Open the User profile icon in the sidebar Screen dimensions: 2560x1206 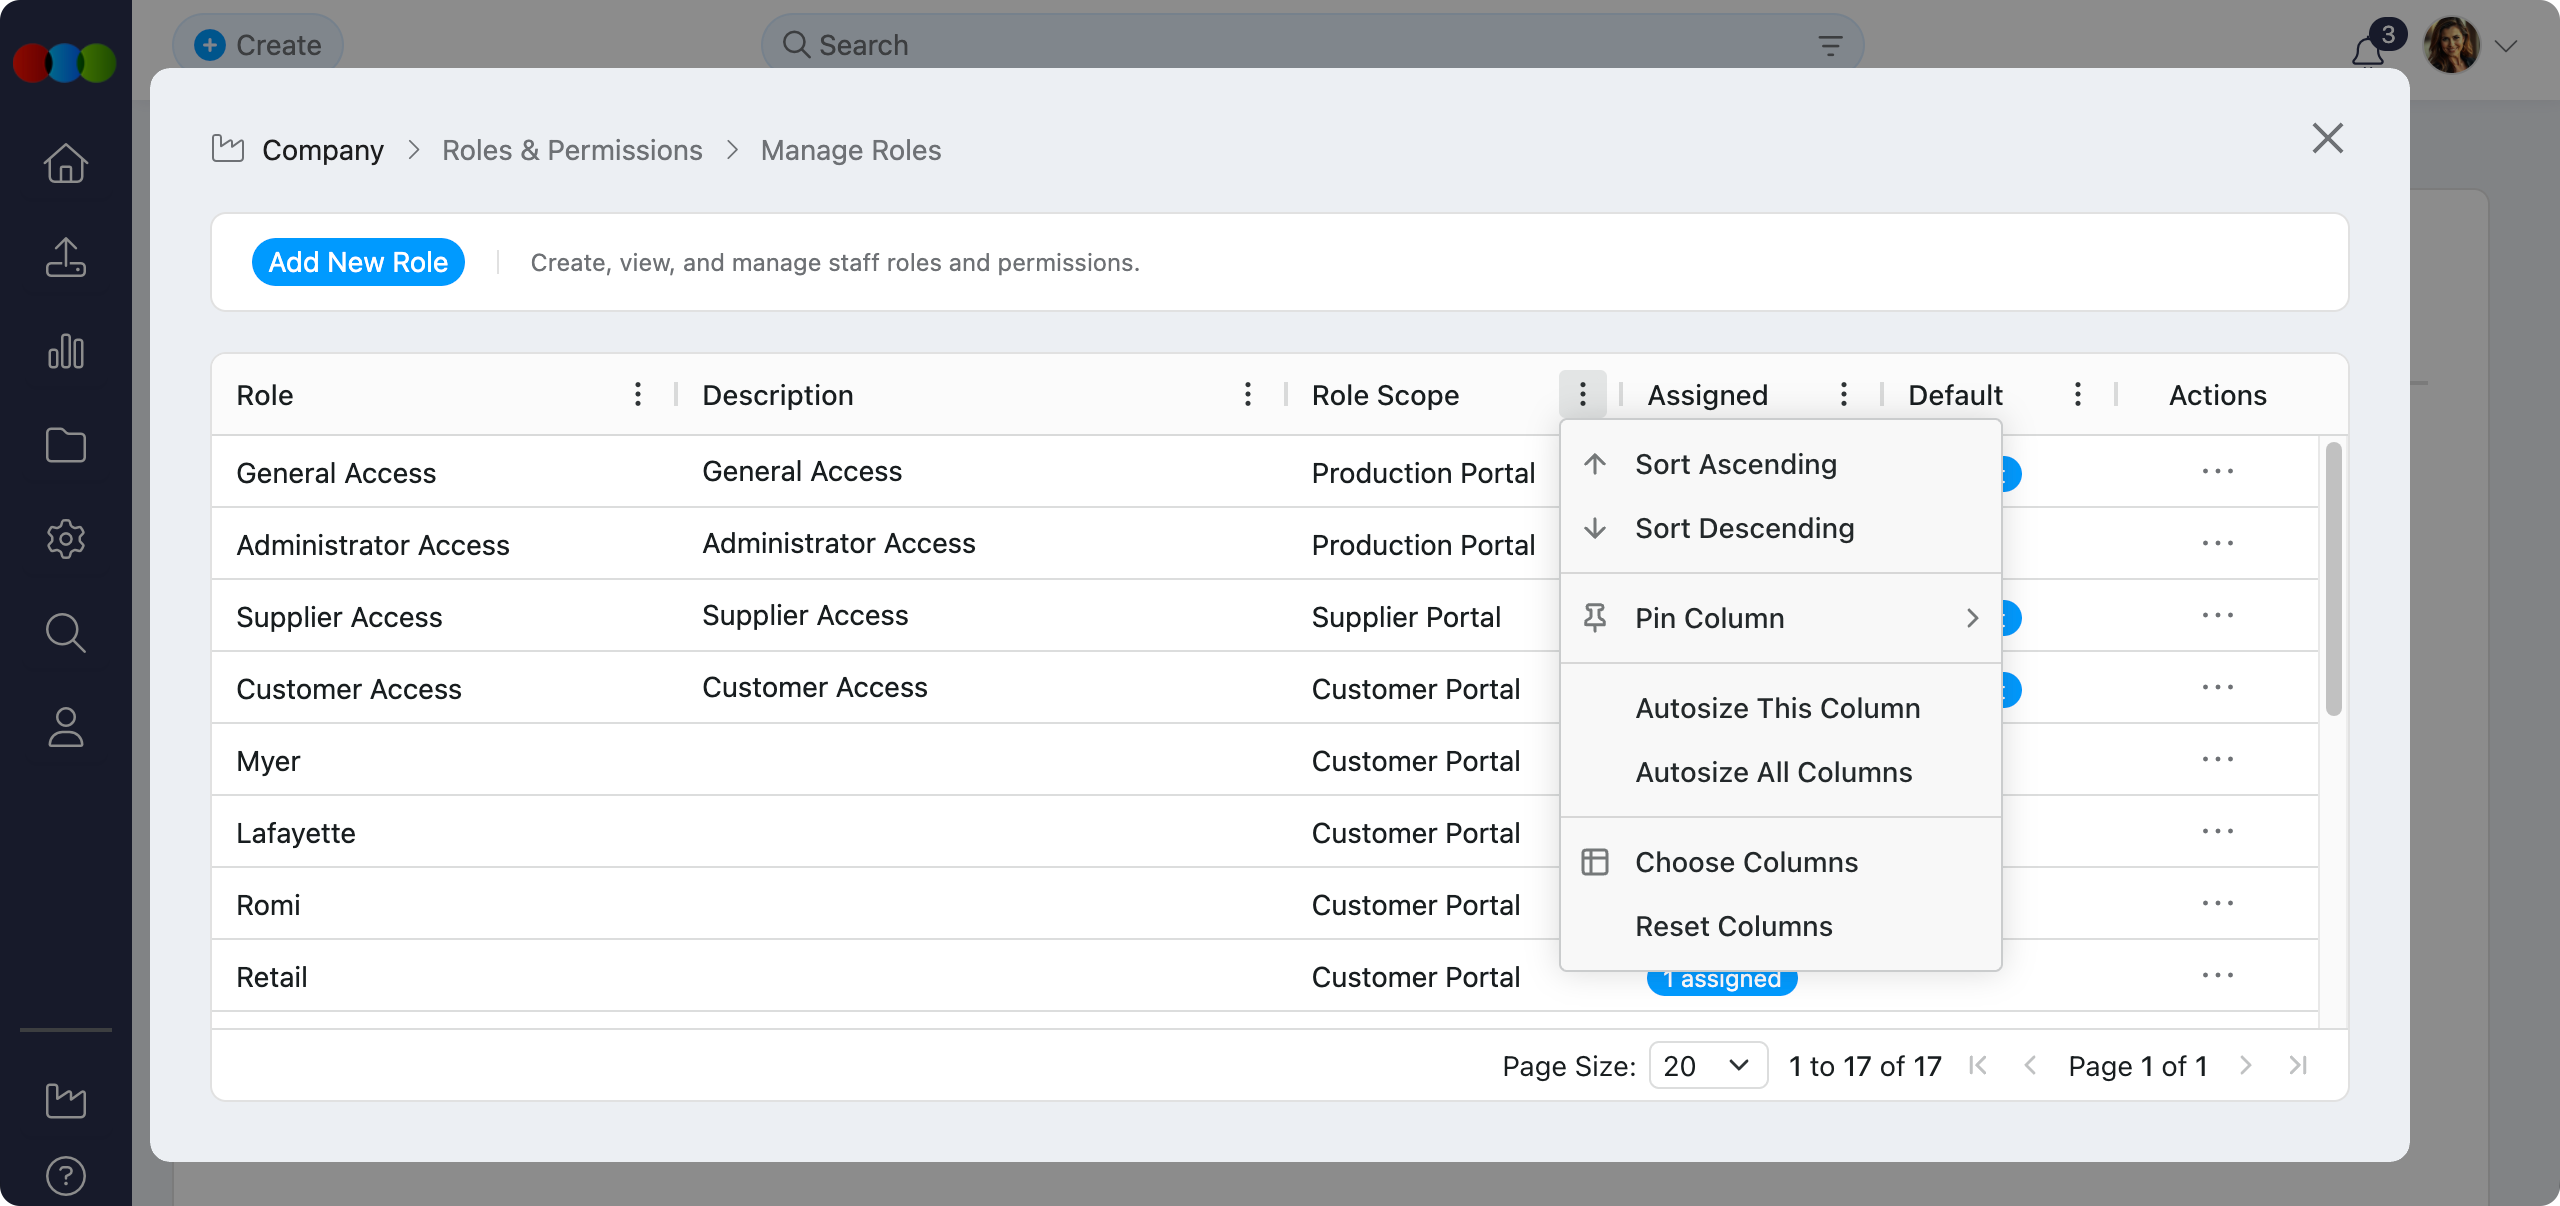[65, 727]
